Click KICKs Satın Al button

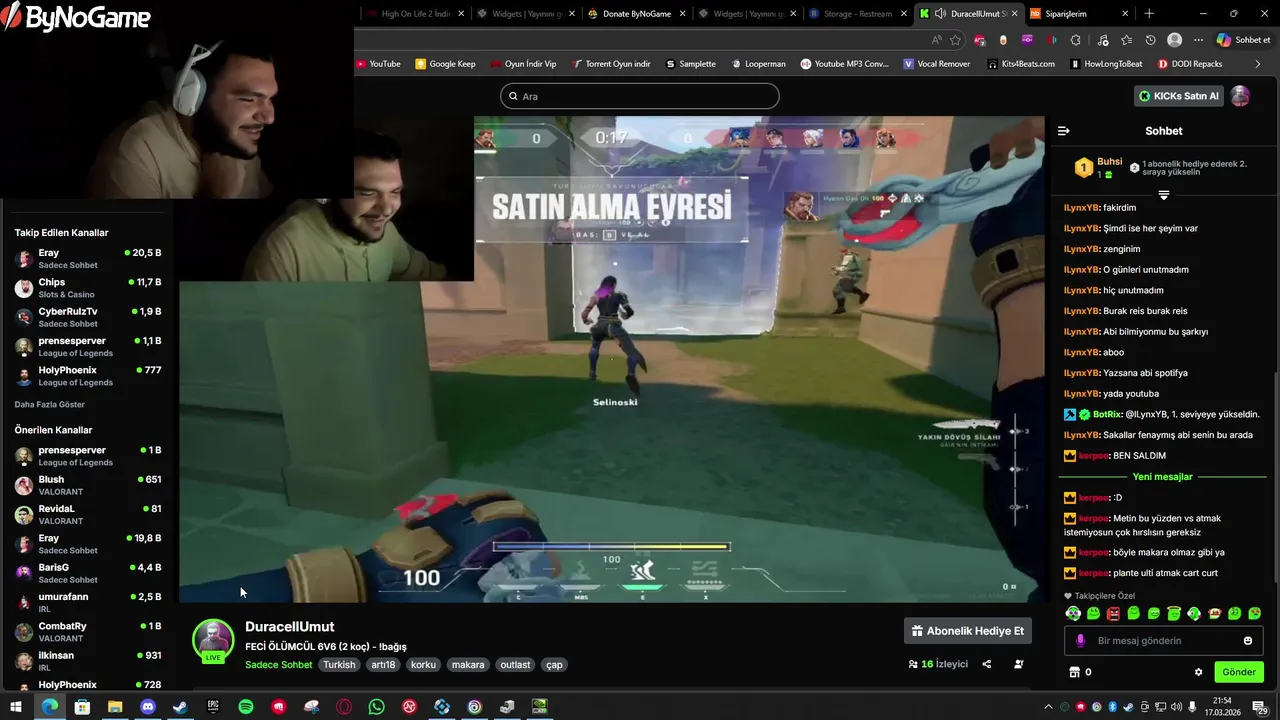(1179, 96)
